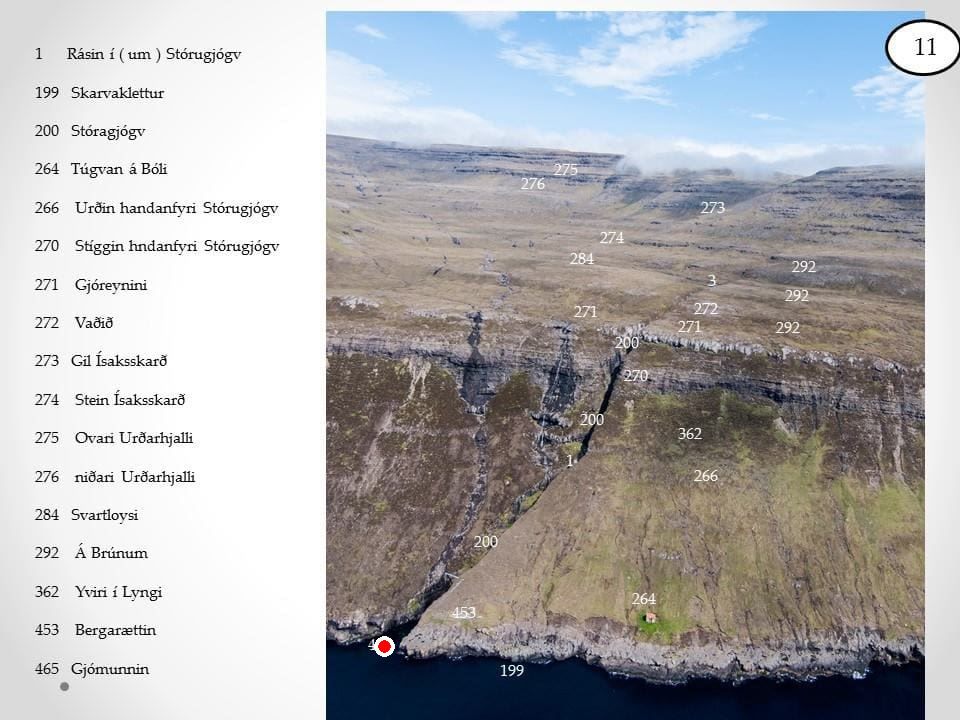Click the legend entry 'Gjómunnin'
The height and width of the screenshot is (720, 960).
[x=109, y=669]
